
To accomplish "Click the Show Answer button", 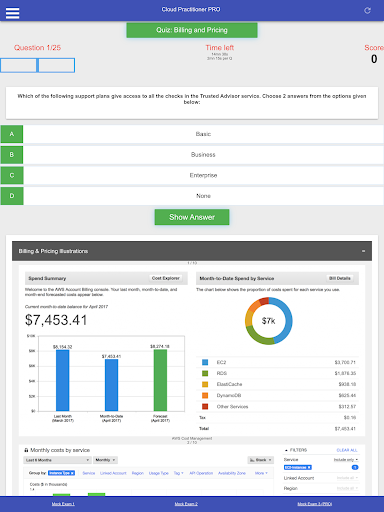I will tap(192, 217).
